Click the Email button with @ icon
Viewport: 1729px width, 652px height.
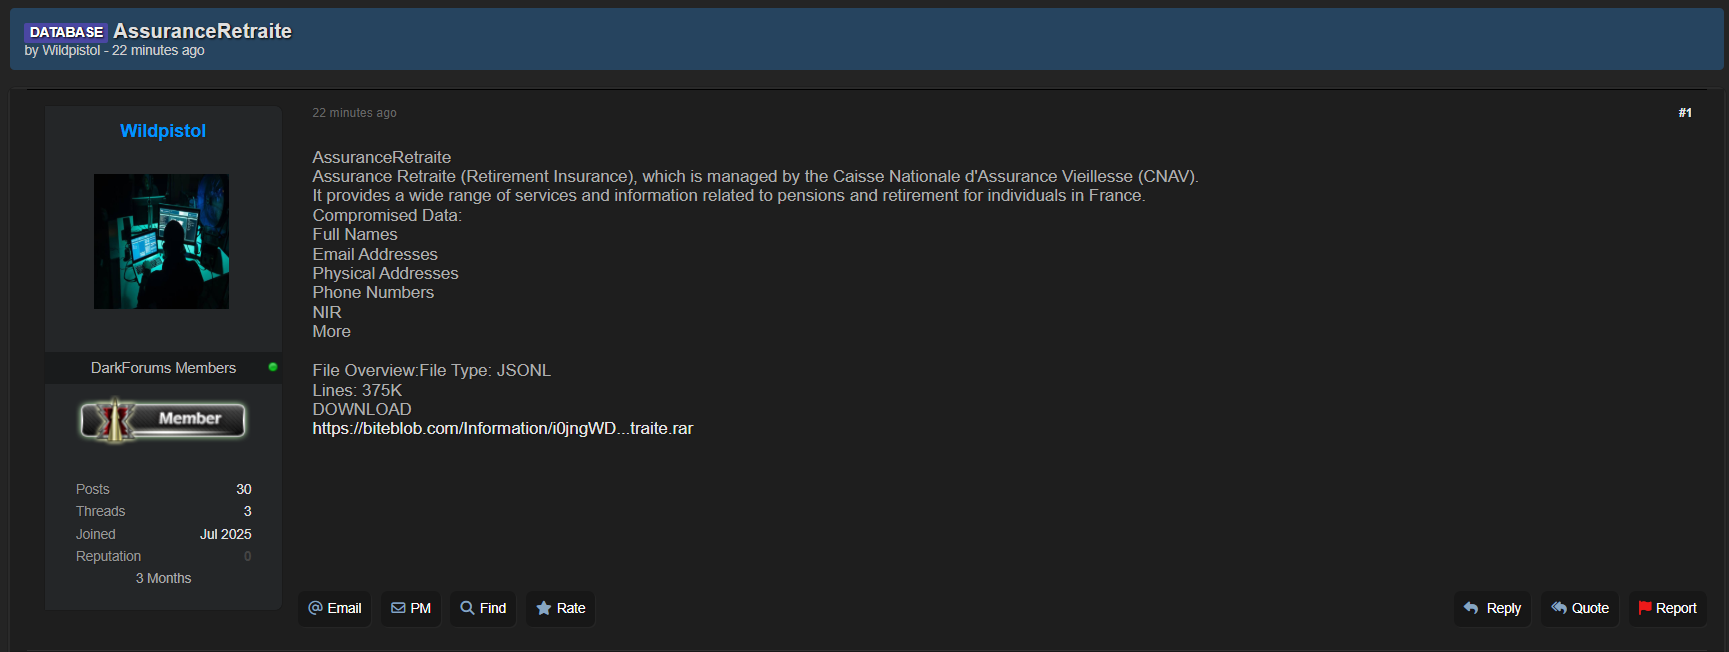[x=335, y=608]
